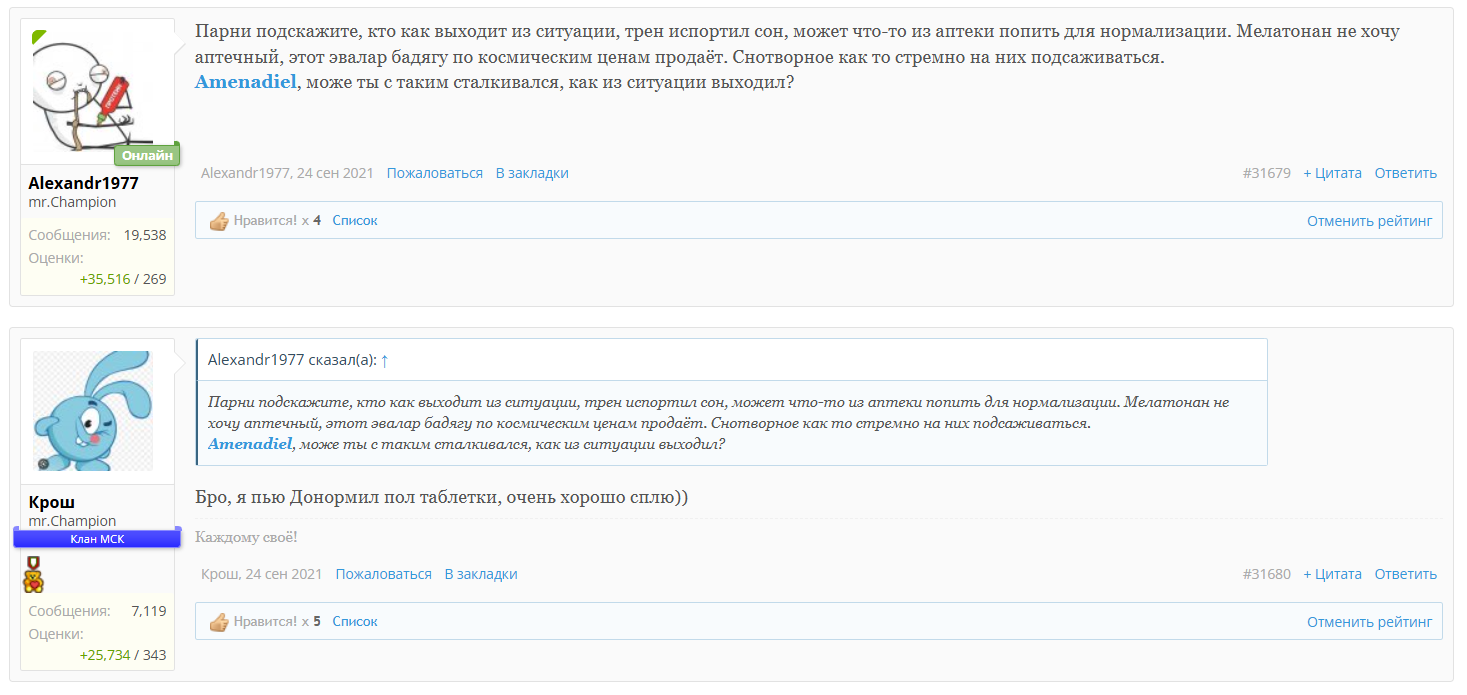
Task: Open Список of likes on post #31679
Action: point(355,220)
